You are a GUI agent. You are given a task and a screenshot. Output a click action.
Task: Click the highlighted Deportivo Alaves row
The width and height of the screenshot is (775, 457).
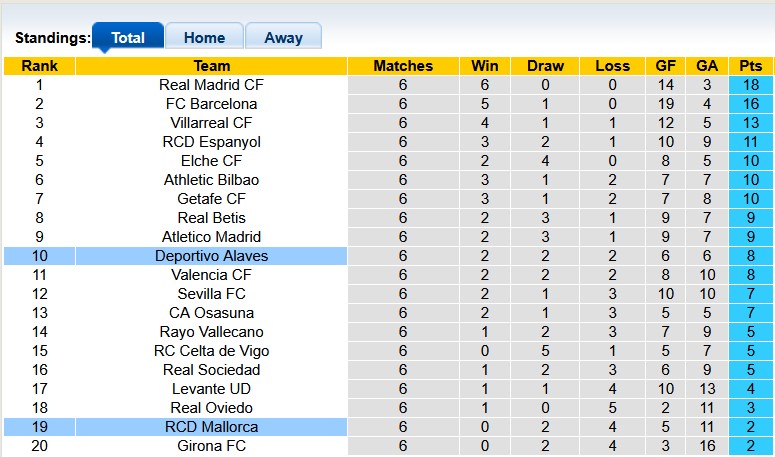pos(211,256)
